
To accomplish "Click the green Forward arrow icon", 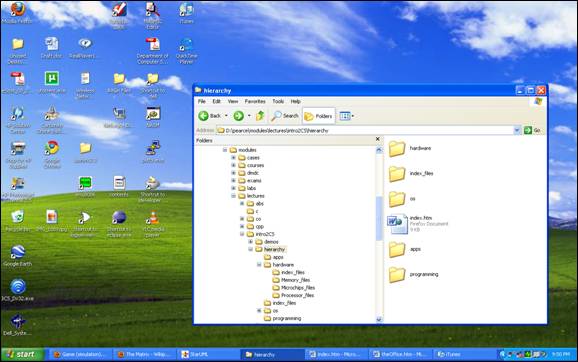I will click(238, 116).
